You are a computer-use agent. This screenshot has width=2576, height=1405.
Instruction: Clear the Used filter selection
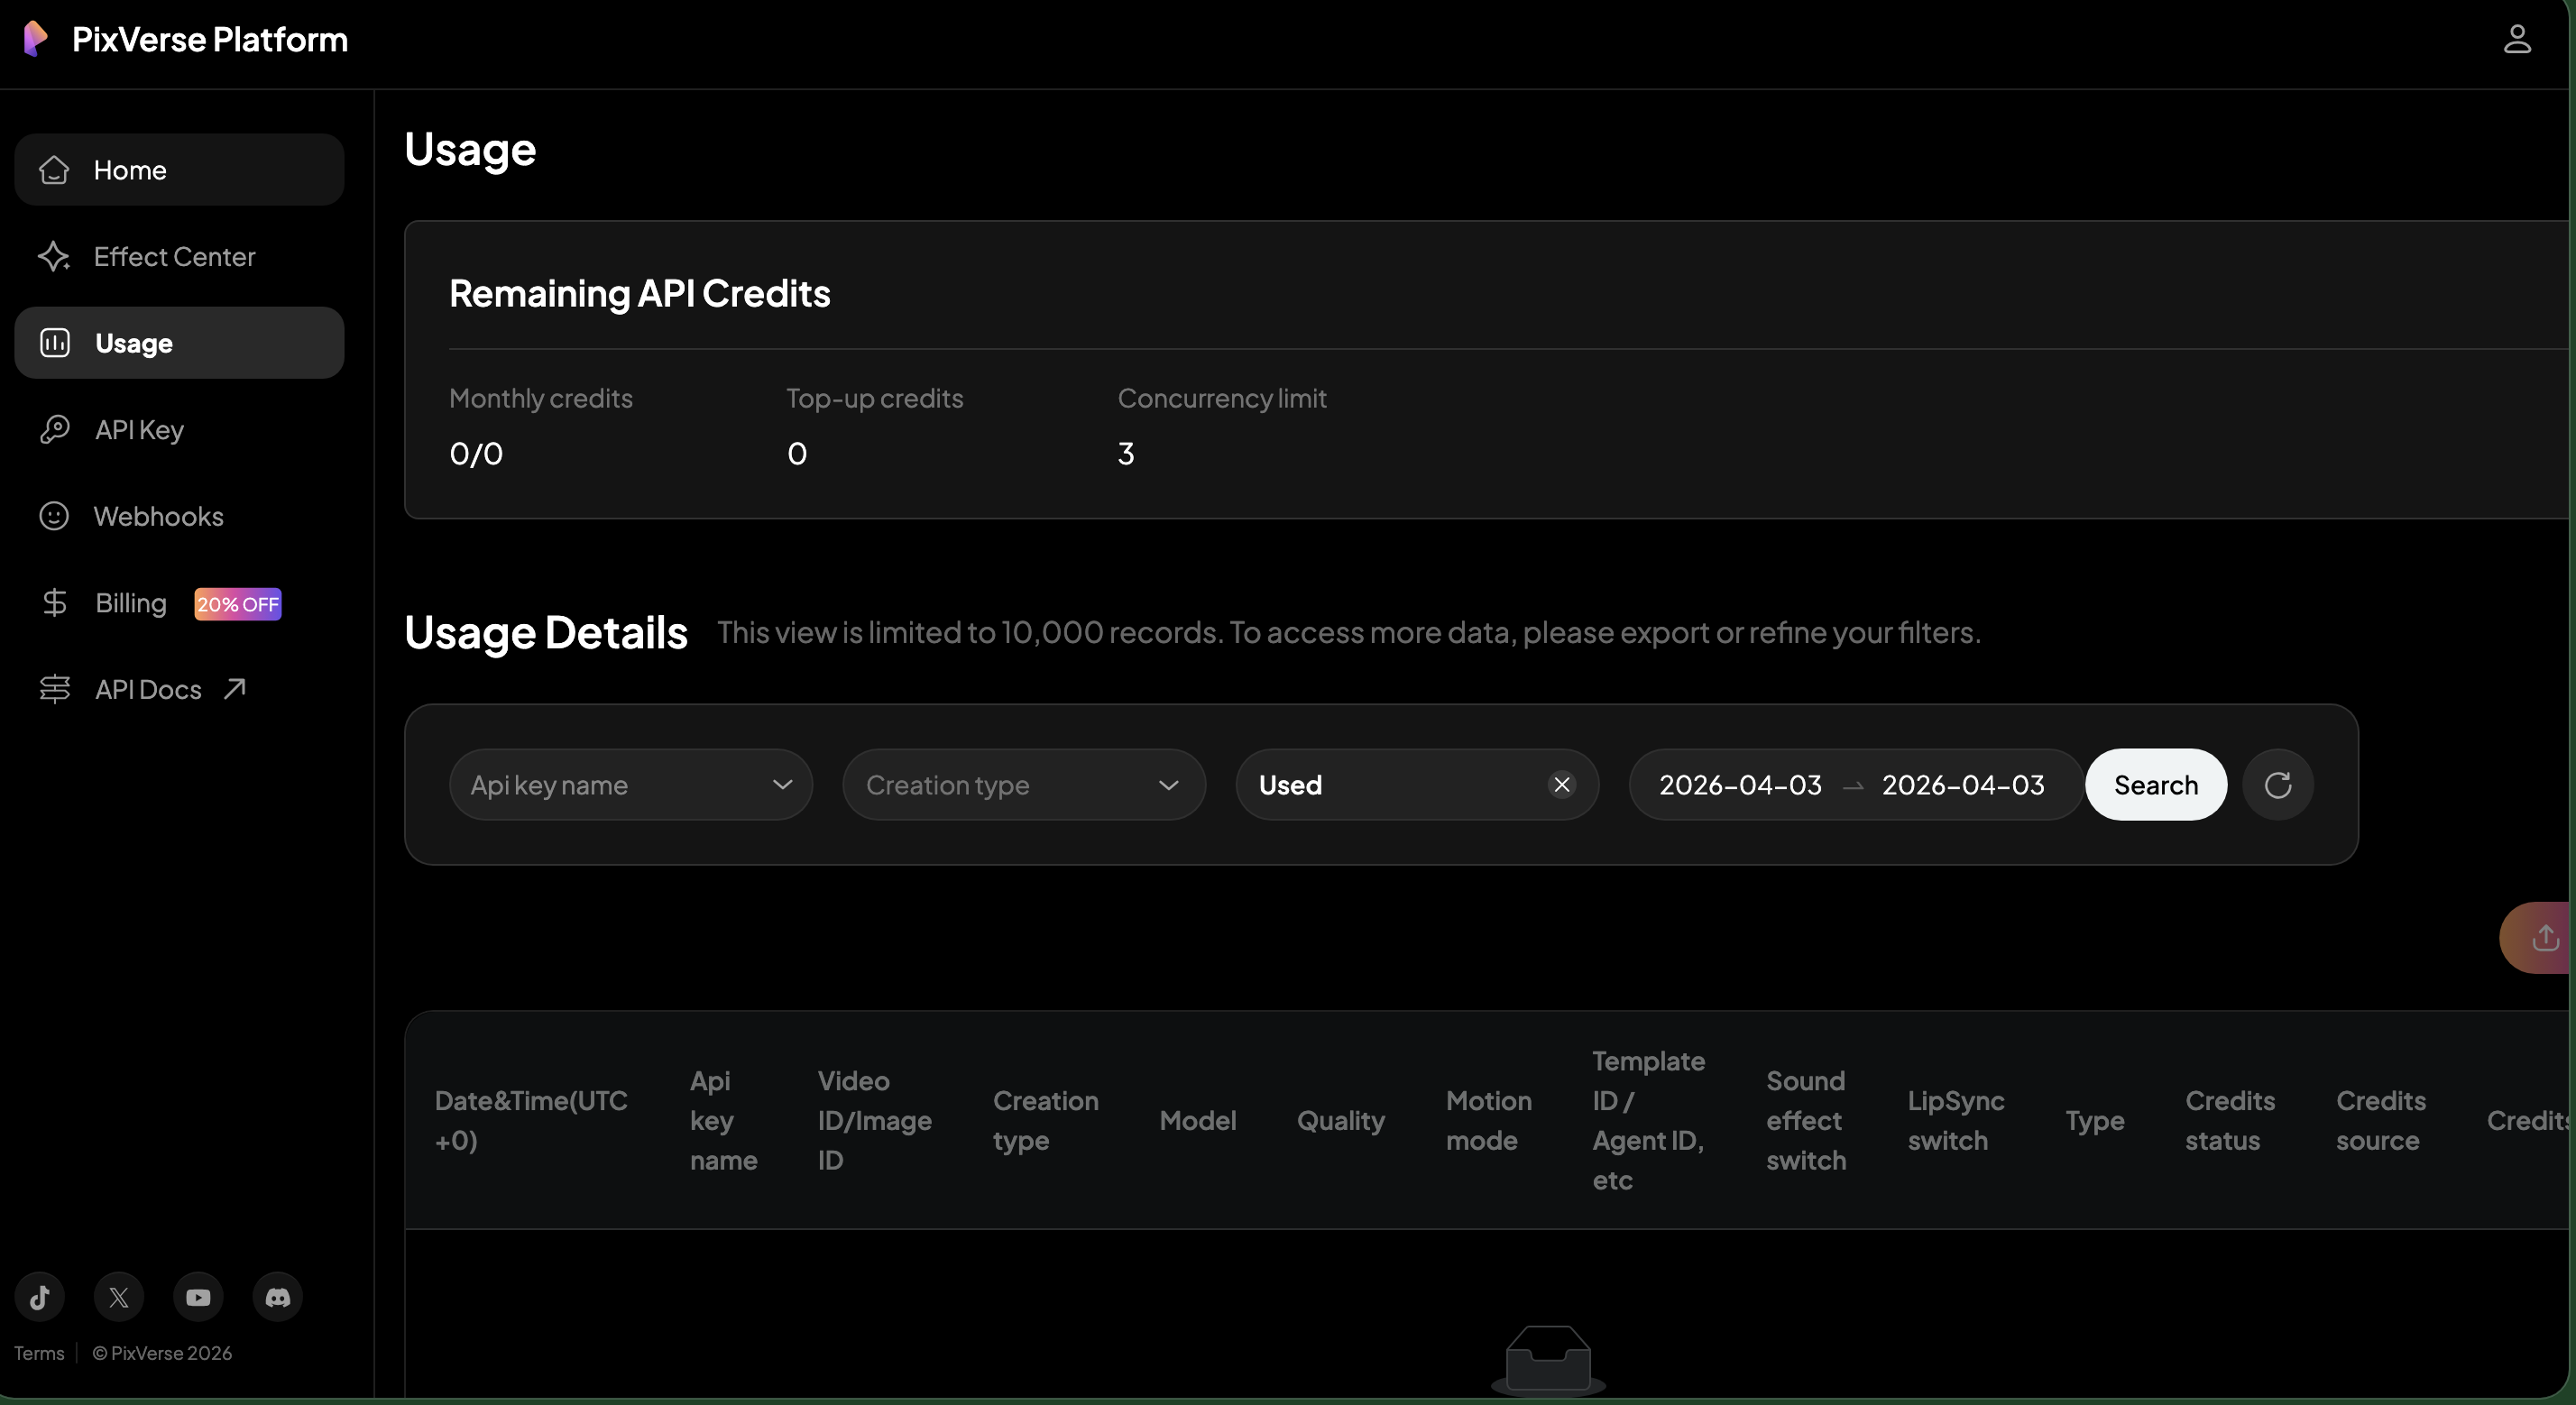[1561, 785]
